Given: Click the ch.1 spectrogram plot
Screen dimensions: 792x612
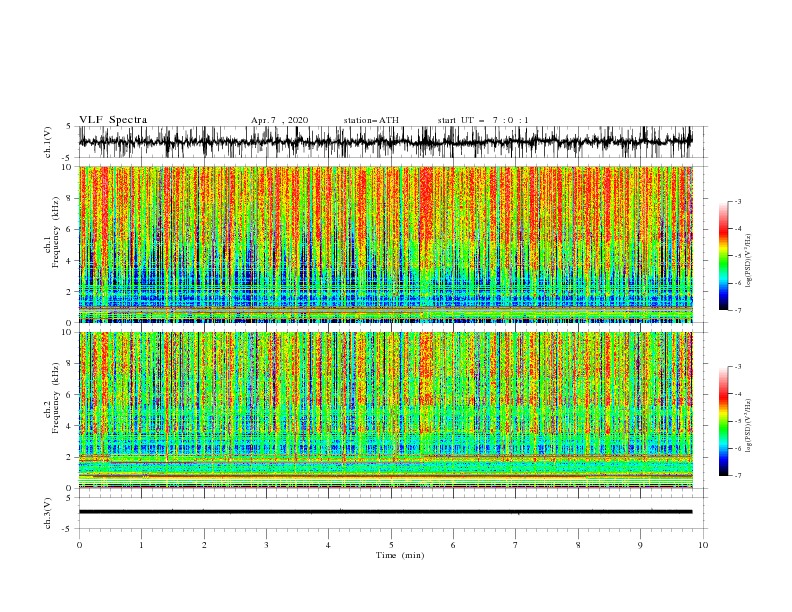Looking at the screenshot, I should (386, 244).
